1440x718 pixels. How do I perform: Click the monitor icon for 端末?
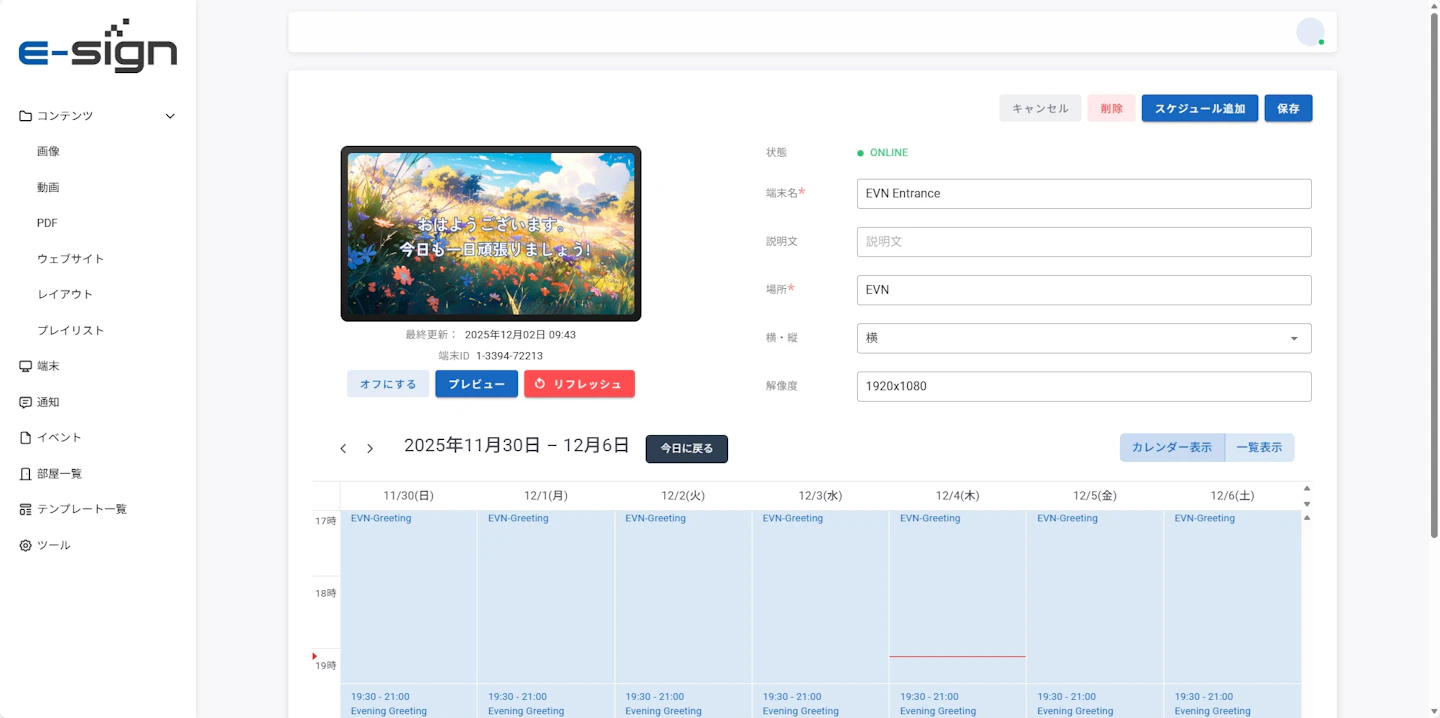pyautogui.click(x=26, y=366)
